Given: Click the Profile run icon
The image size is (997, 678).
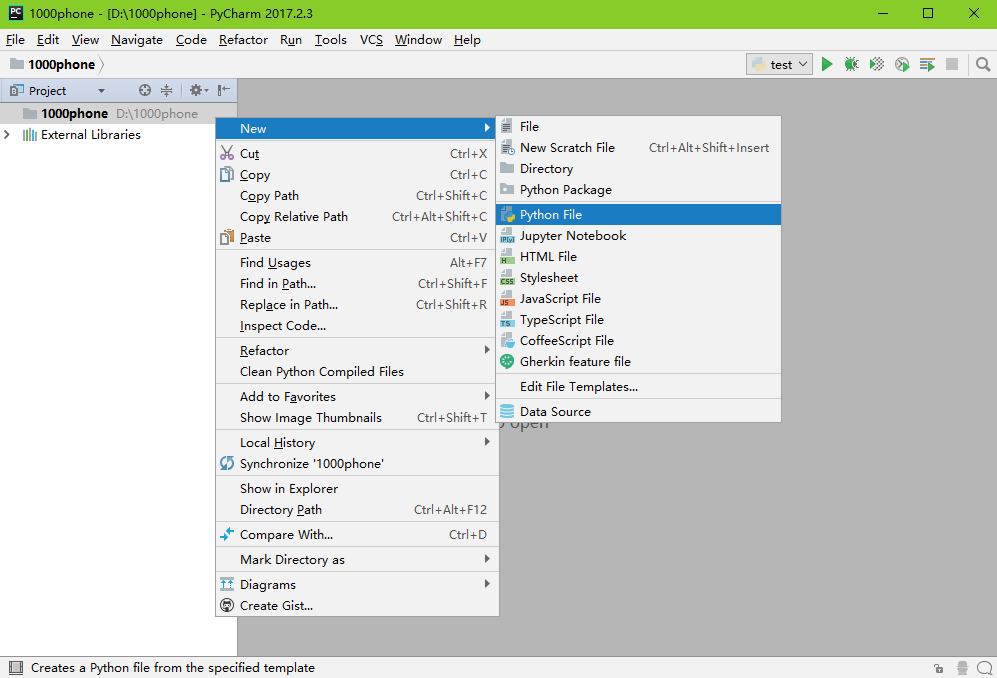Looking at the screenshot, I should [x=902, y=64].
